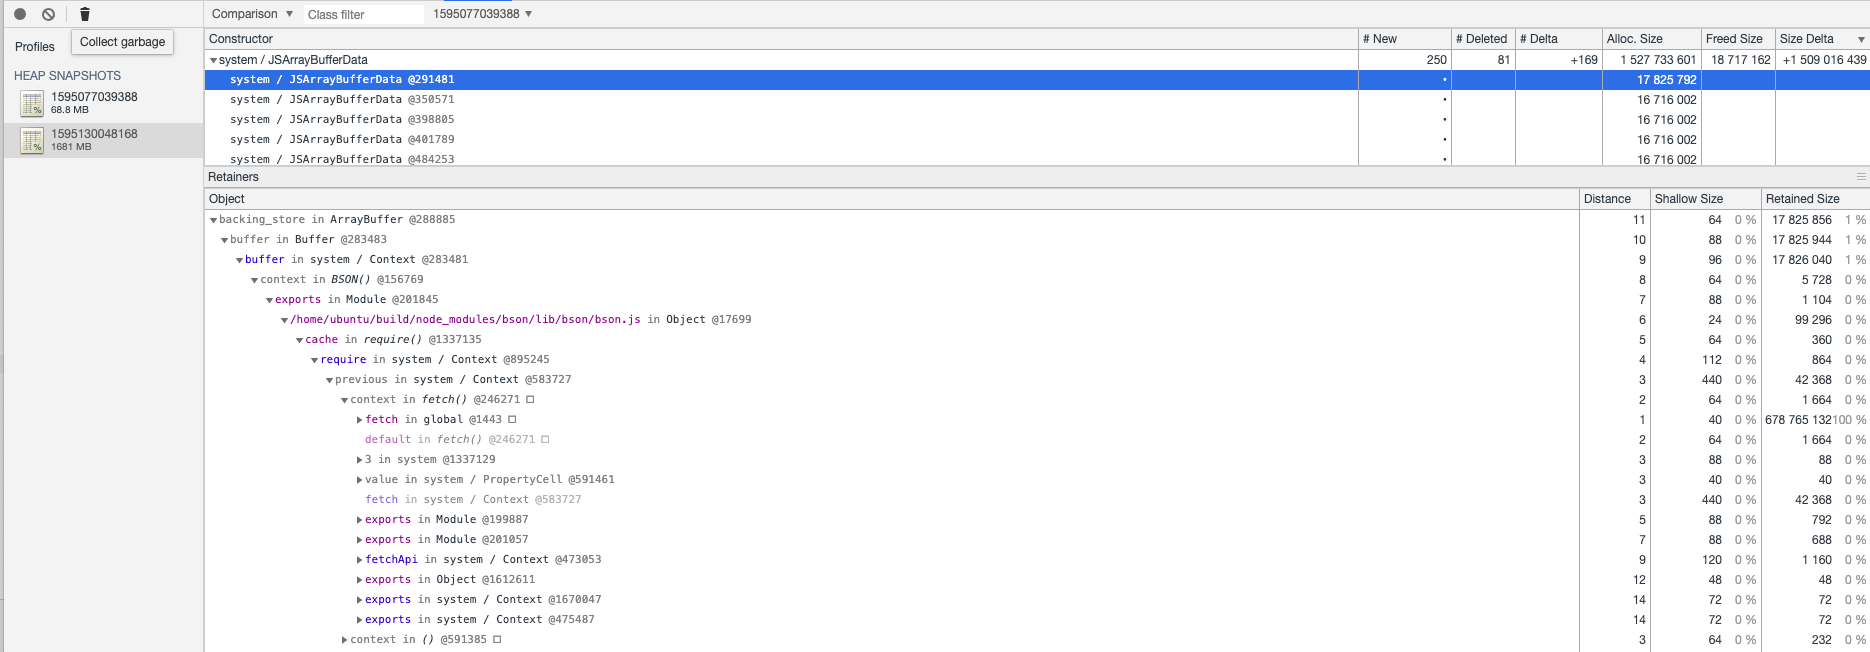This screenshot has height=652, width=1870.
Task: Click the Retainers panel menu icon
Action: pos(1861,177)
